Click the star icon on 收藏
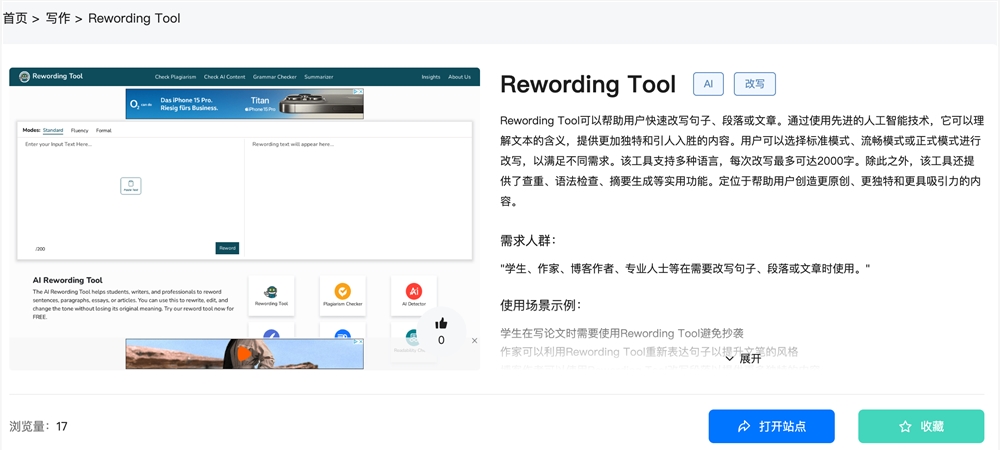This screenshot has width=1000, height=450. (x=905, y=426)
